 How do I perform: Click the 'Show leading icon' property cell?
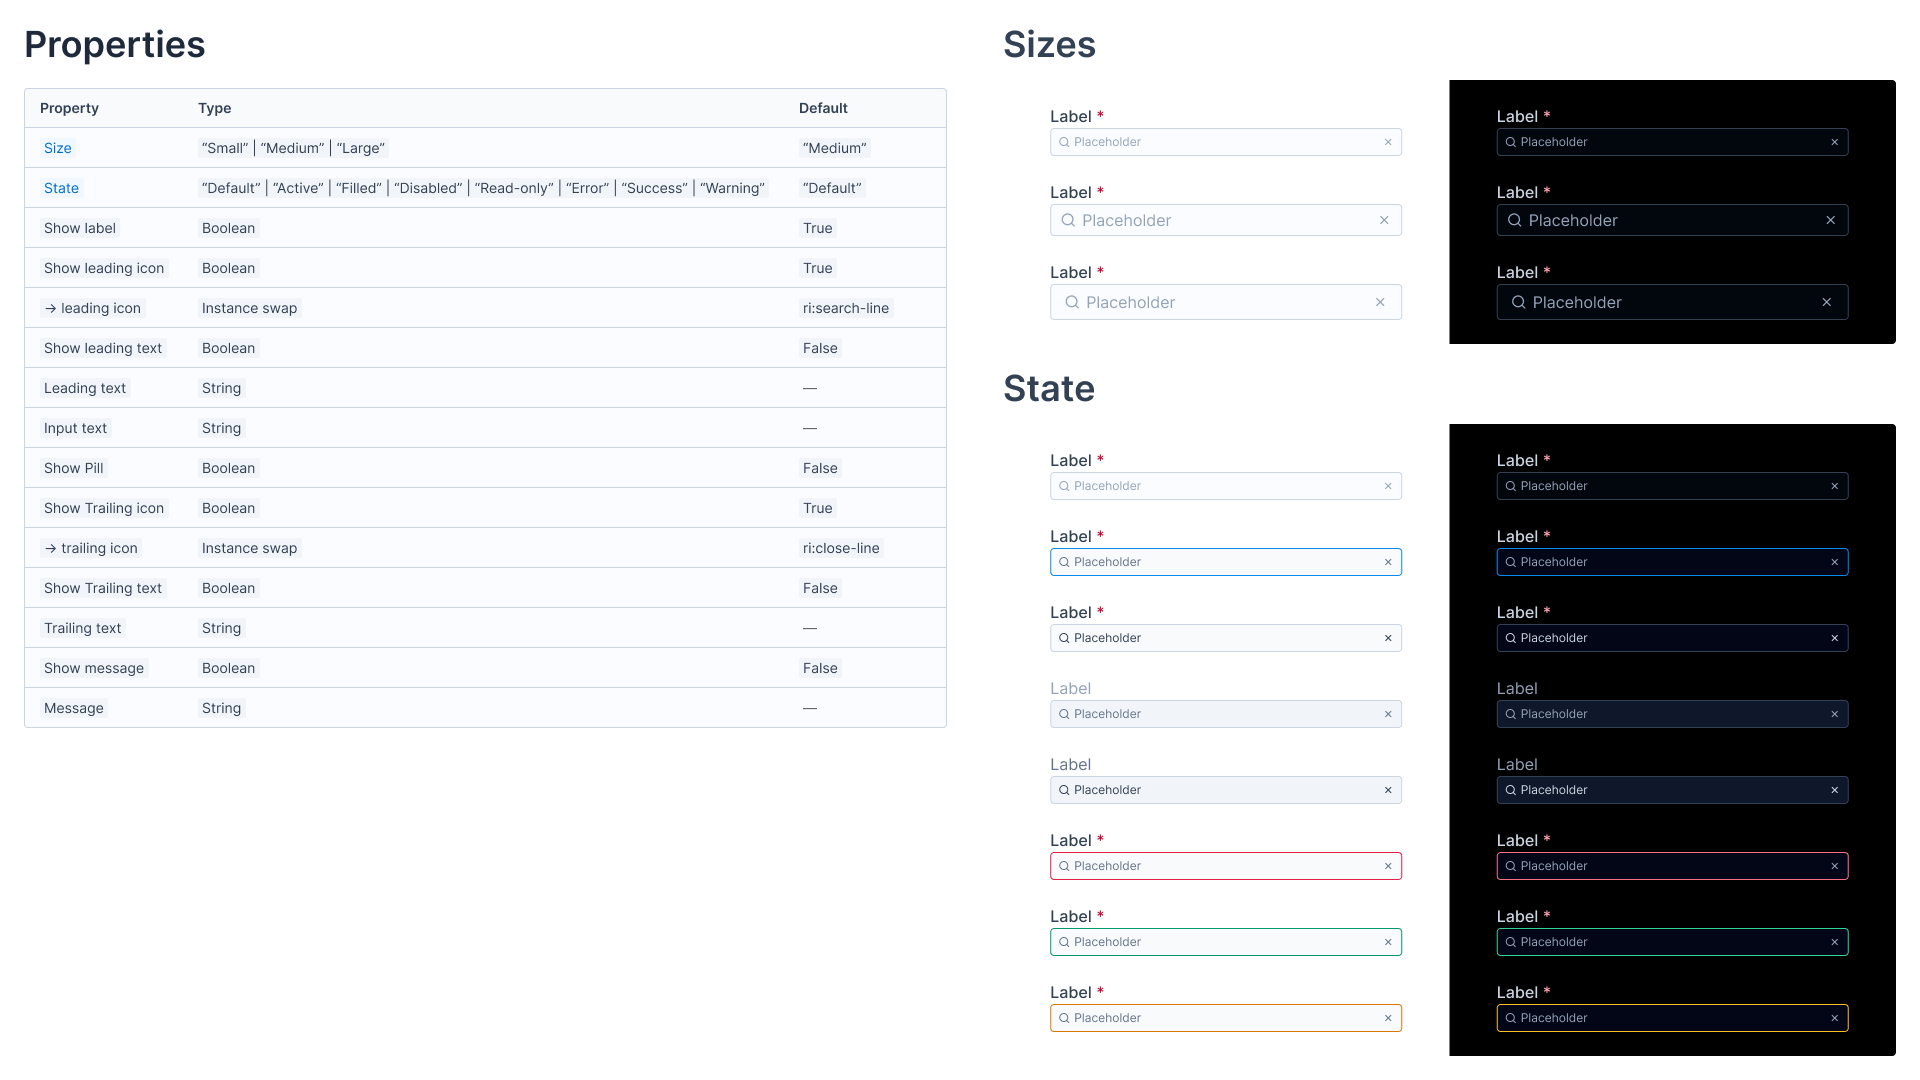tap(104, 268)
